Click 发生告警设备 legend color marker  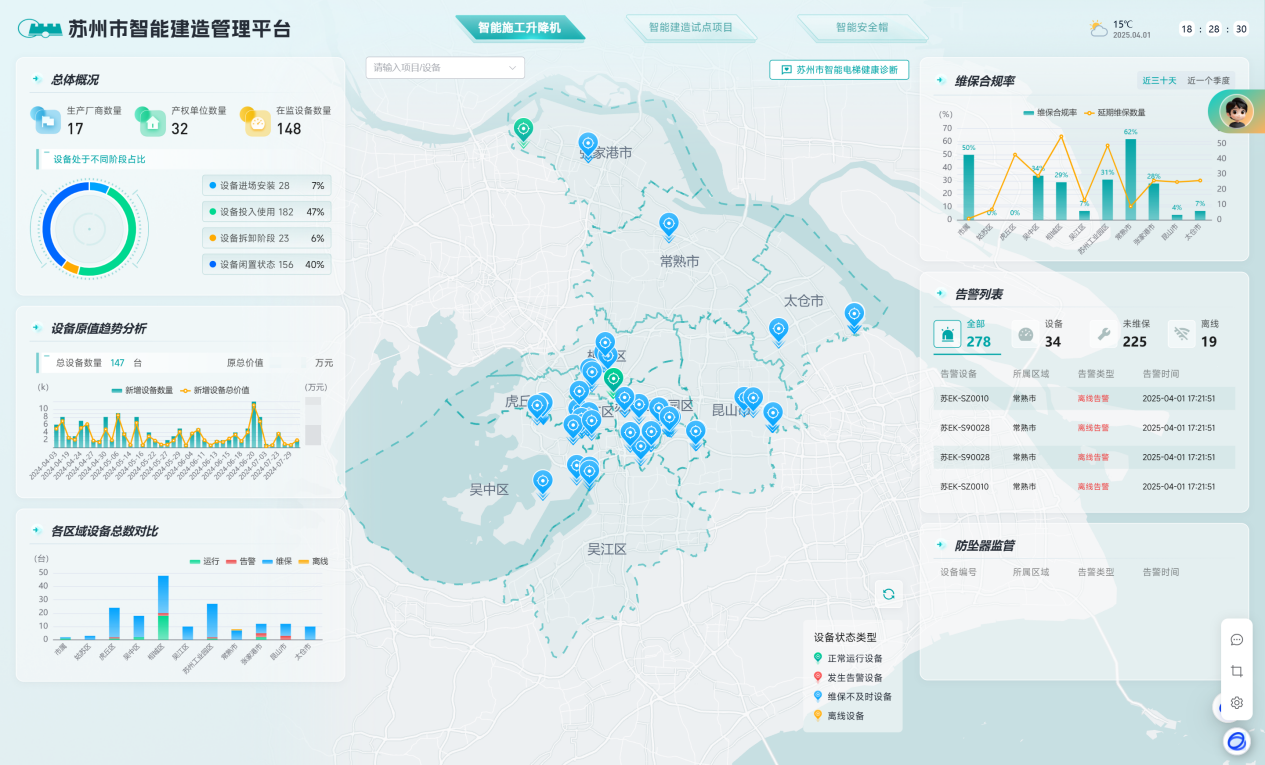click(818, 677)
